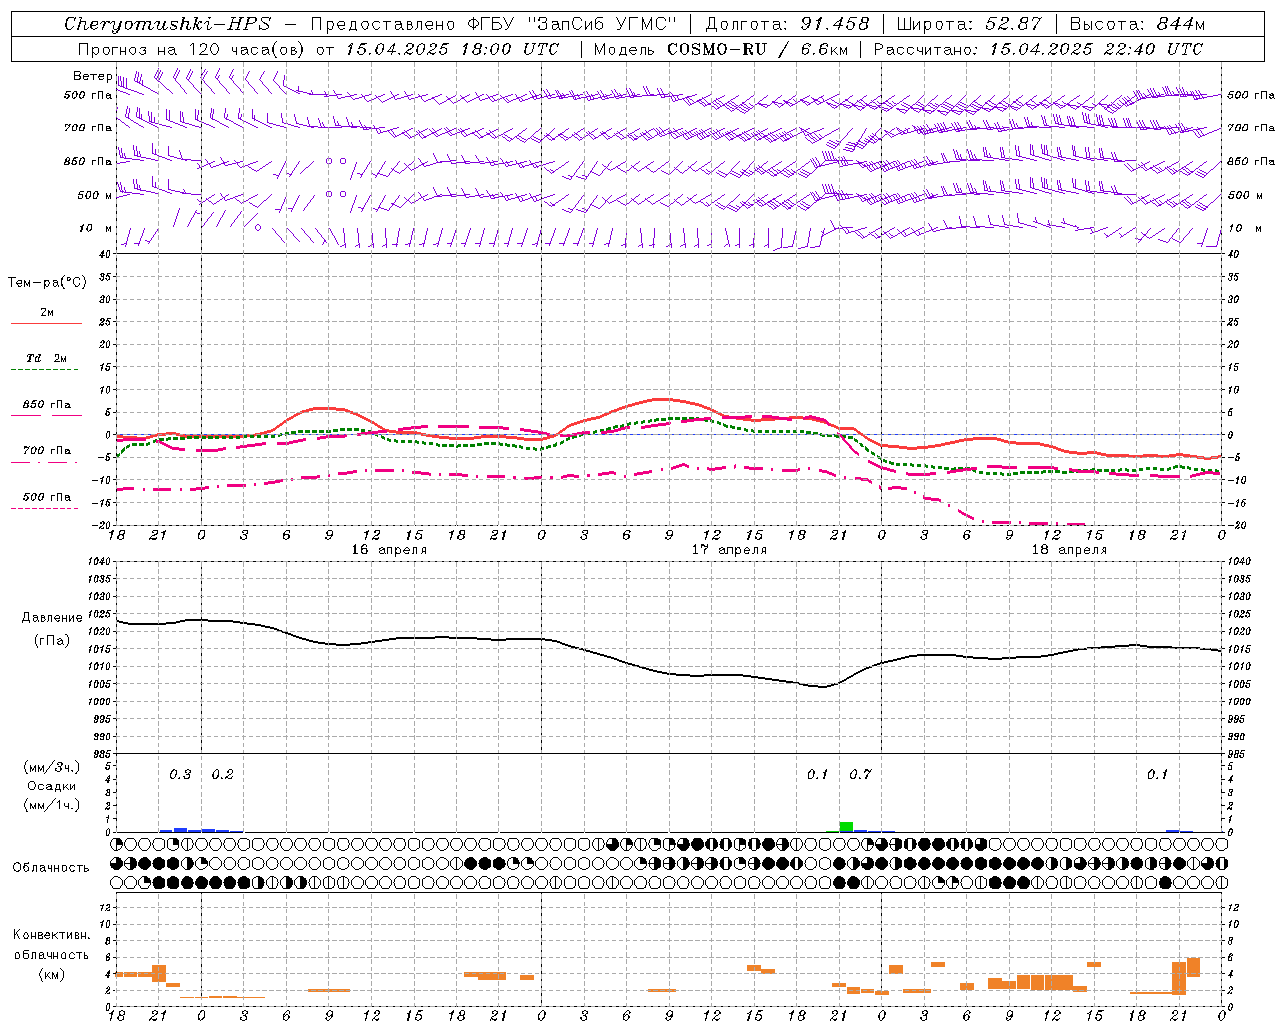Click the (км) convective height unit
The image size is (1280, 1024).
52,974
